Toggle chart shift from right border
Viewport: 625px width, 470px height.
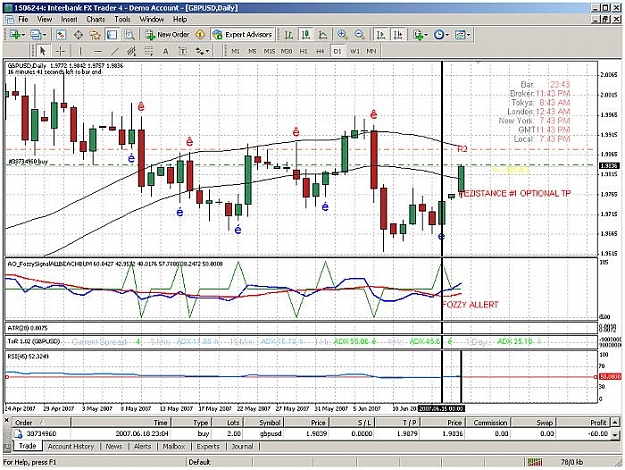(398, 35)
